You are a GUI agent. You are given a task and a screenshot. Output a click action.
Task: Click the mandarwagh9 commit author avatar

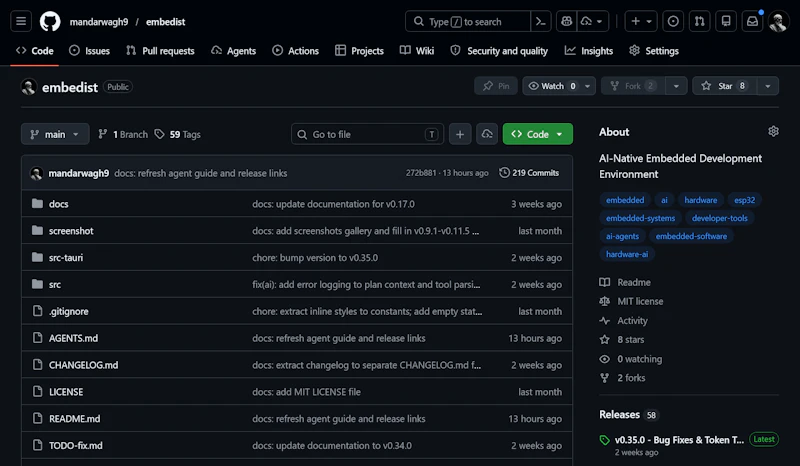pyautogui.click(x=36, y=173)
